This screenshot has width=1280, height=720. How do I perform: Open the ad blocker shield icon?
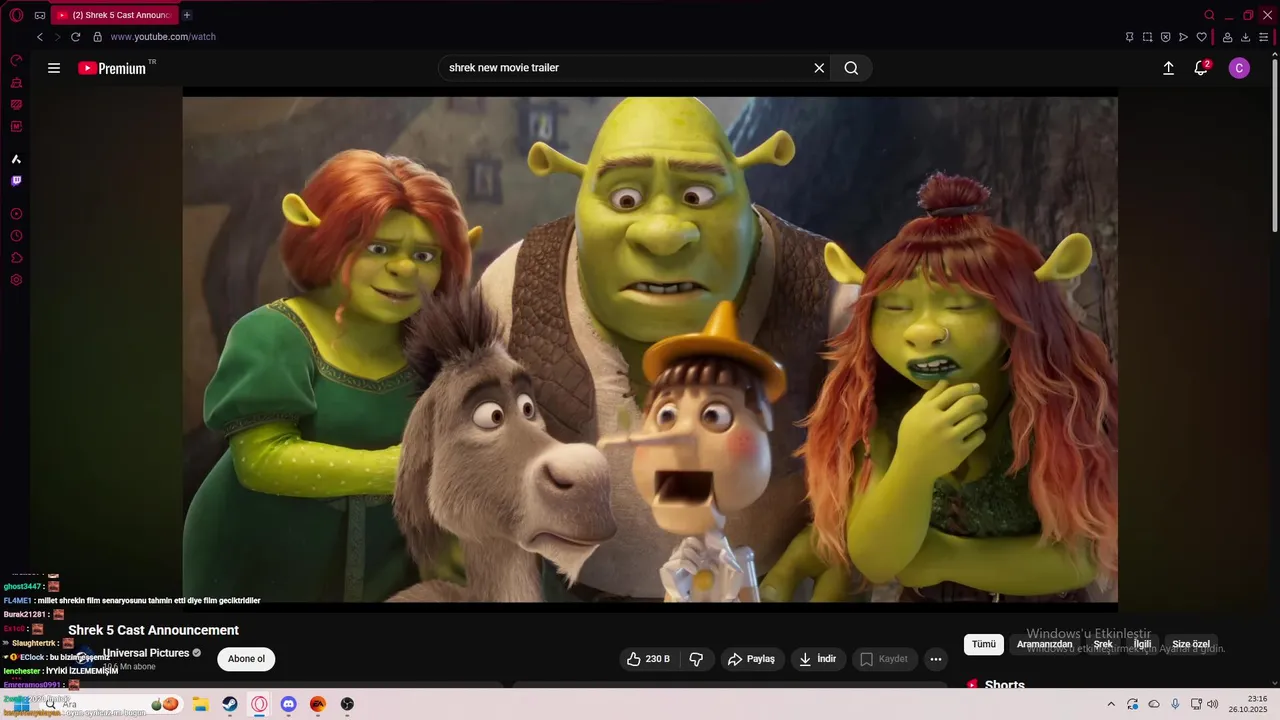(x=1165, y=37)
